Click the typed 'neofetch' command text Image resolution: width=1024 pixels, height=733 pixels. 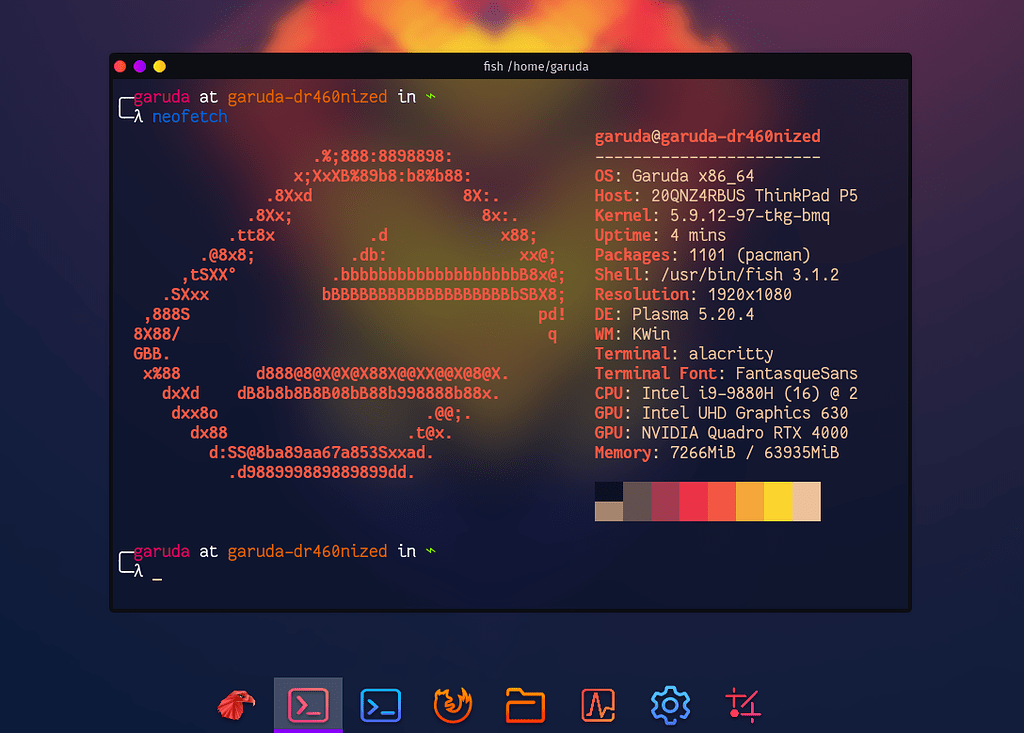[x=189, y=117]
